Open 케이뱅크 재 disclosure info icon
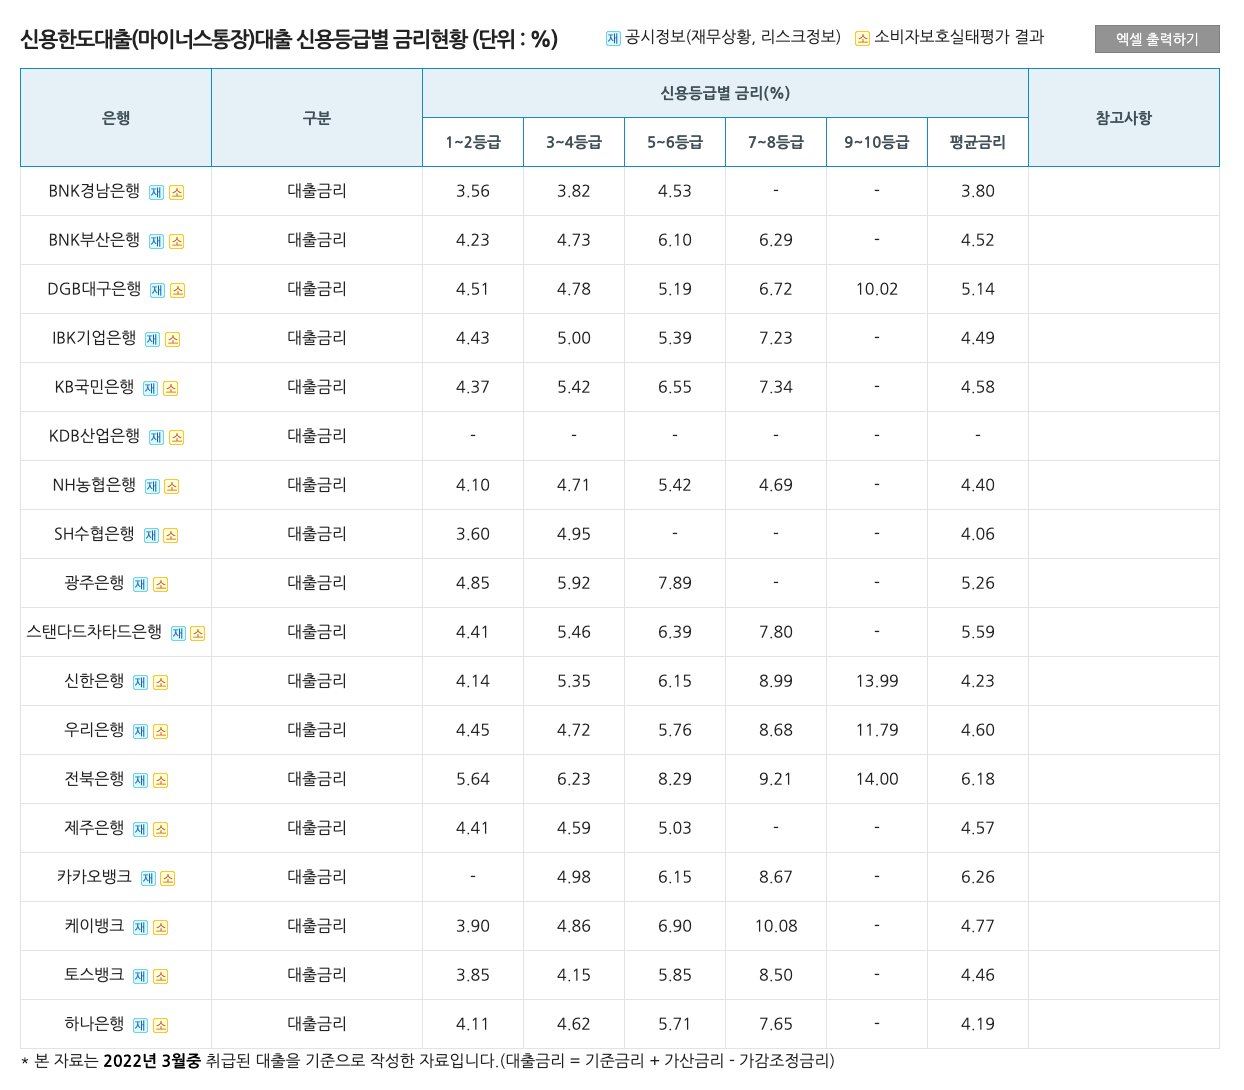Image resolution: width=1244 pixels, height=1090 pixels. (x=140, y=928)
